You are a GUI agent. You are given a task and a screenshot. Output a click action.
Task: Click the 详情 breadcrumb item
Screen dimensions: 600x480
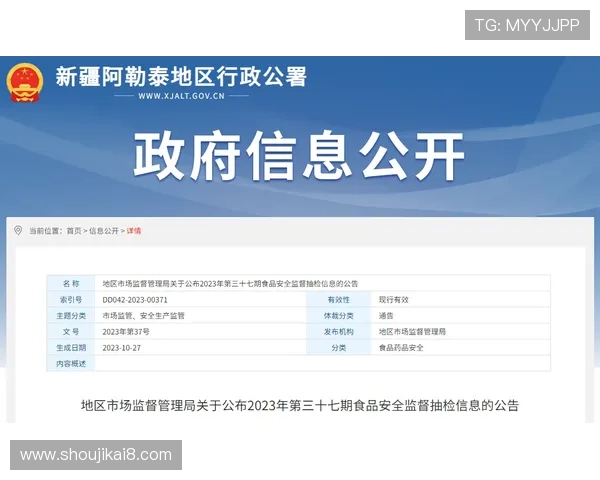[134, 231]
